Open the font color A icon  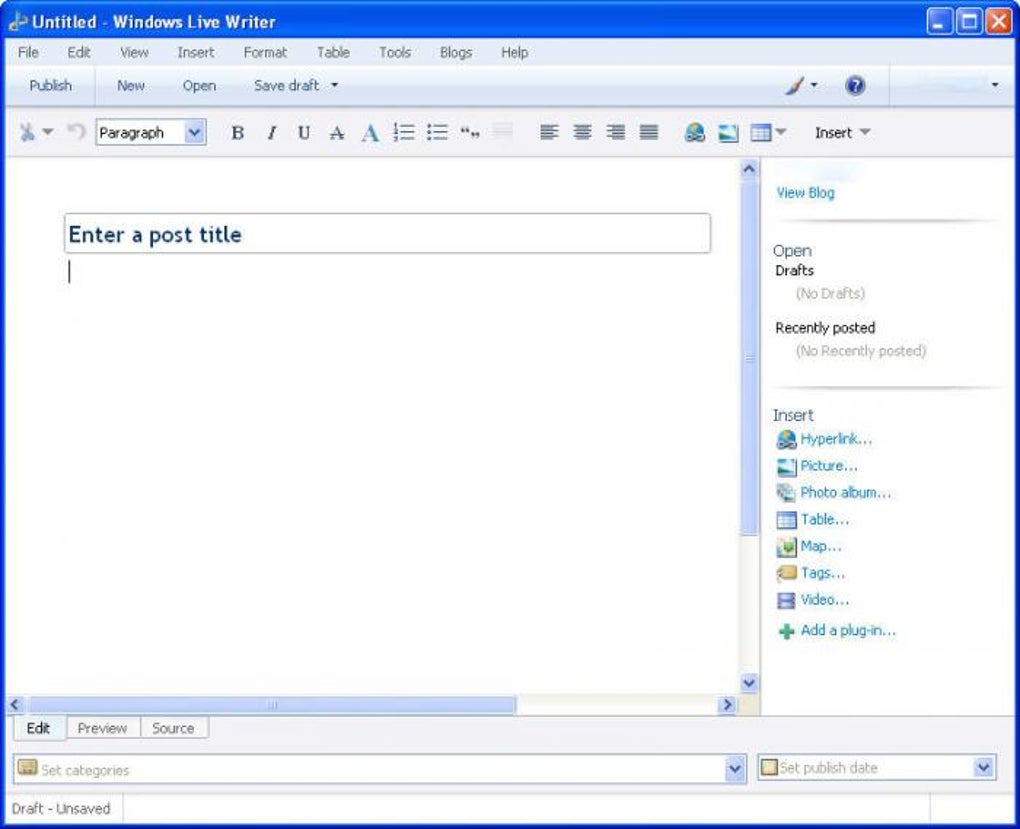tap(370, 133)
